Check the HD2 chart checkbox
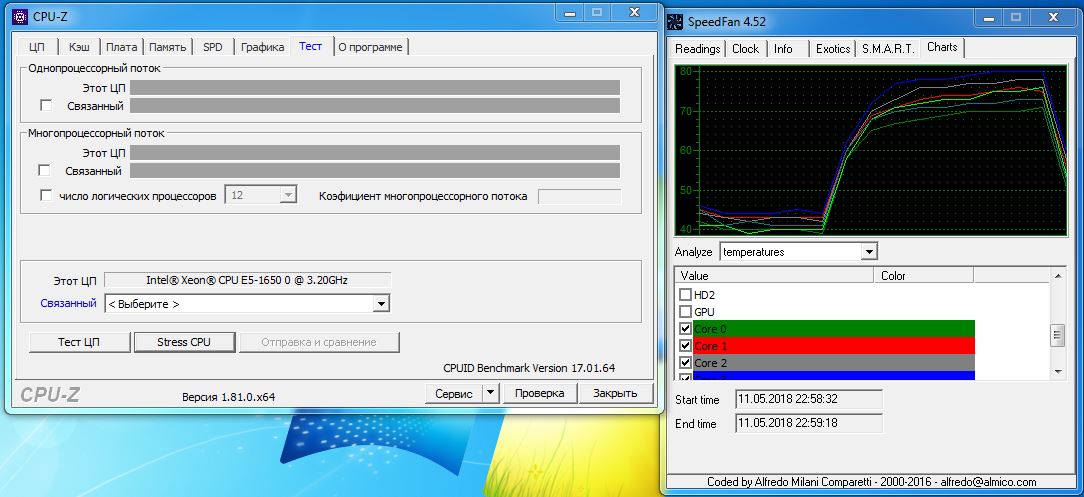 point(686,295)
